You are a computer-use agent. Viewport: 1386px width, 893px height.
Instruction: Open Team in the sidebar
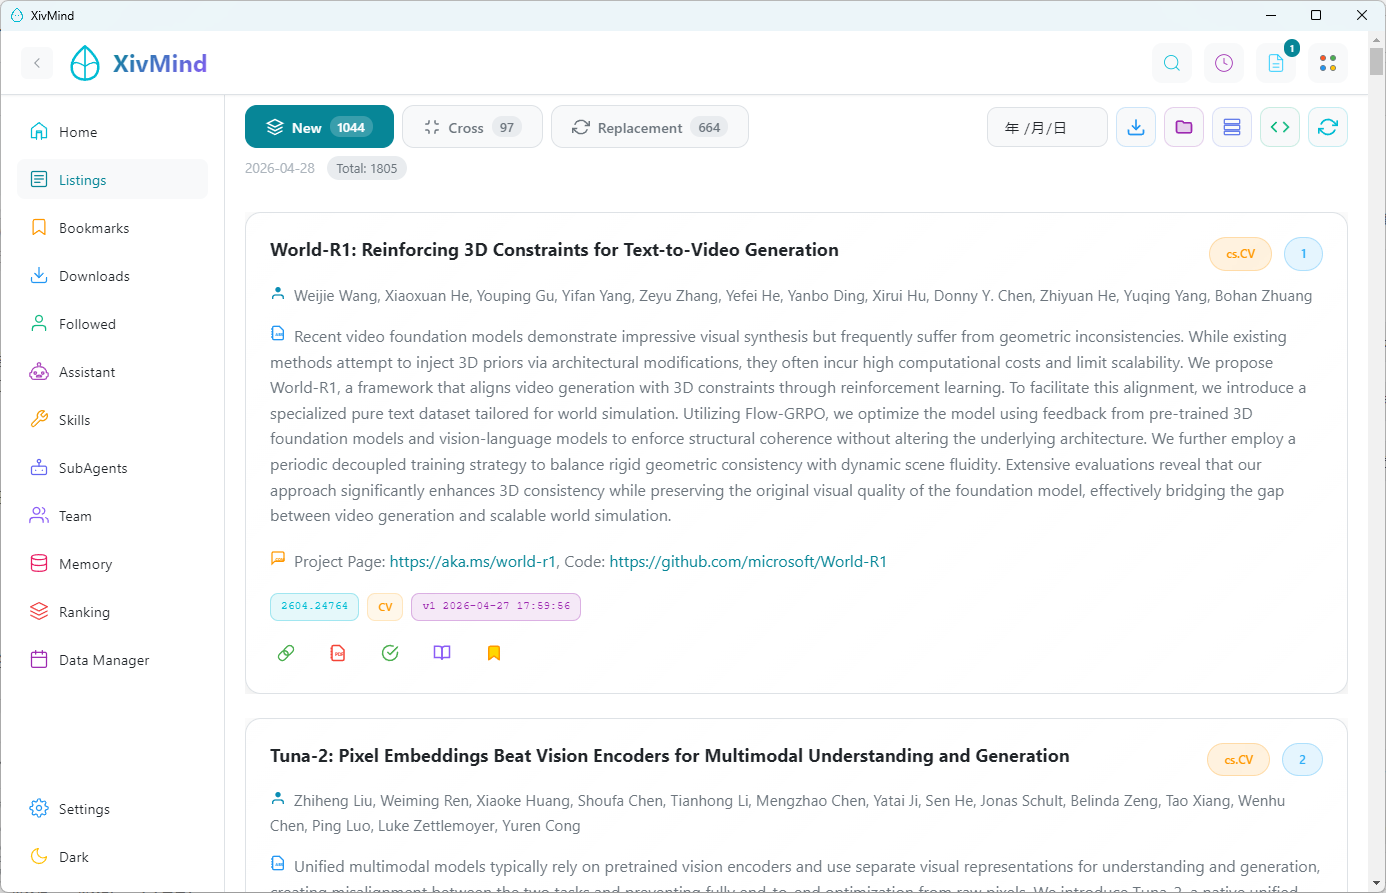113,516
